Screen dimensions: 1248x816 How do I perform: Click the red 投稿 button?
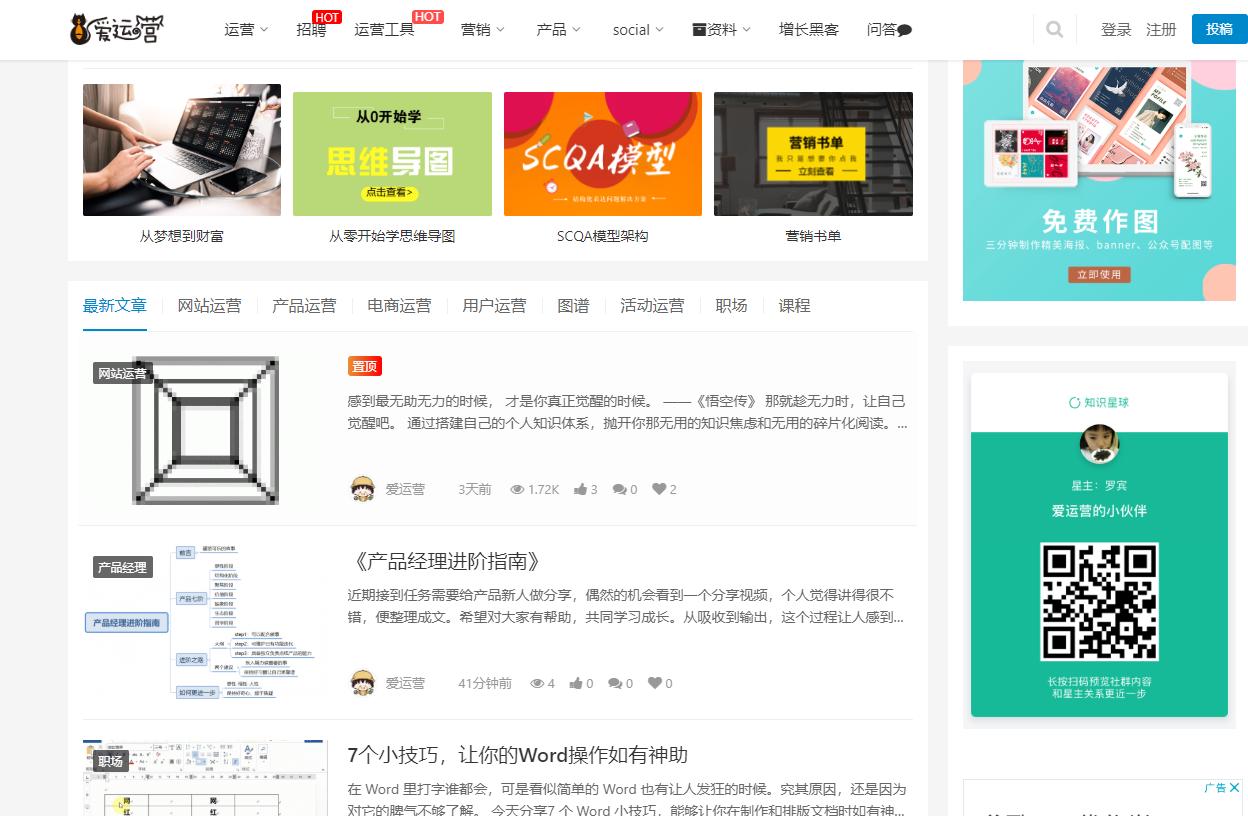tap(1219, 29)
